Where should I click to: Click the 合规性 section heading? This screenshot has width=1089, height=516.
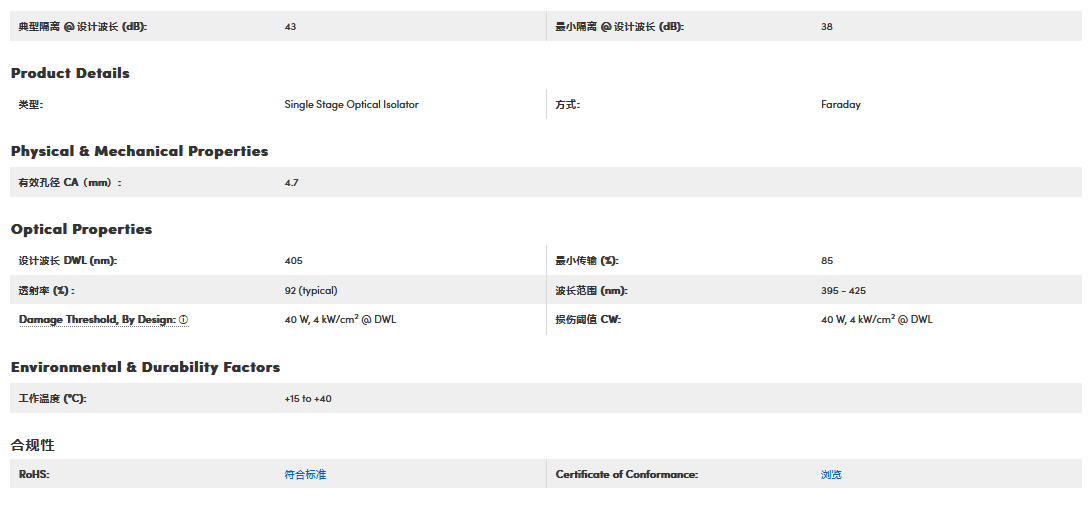coord(32,445)
